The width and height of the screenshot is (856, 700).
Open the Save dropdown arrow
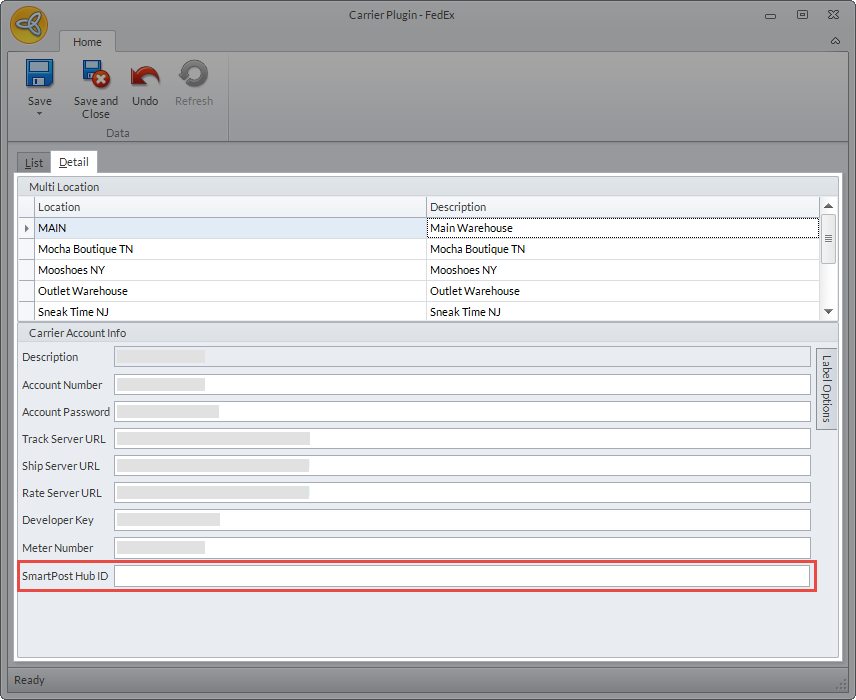pyautogui.click(x=39, y=114)
